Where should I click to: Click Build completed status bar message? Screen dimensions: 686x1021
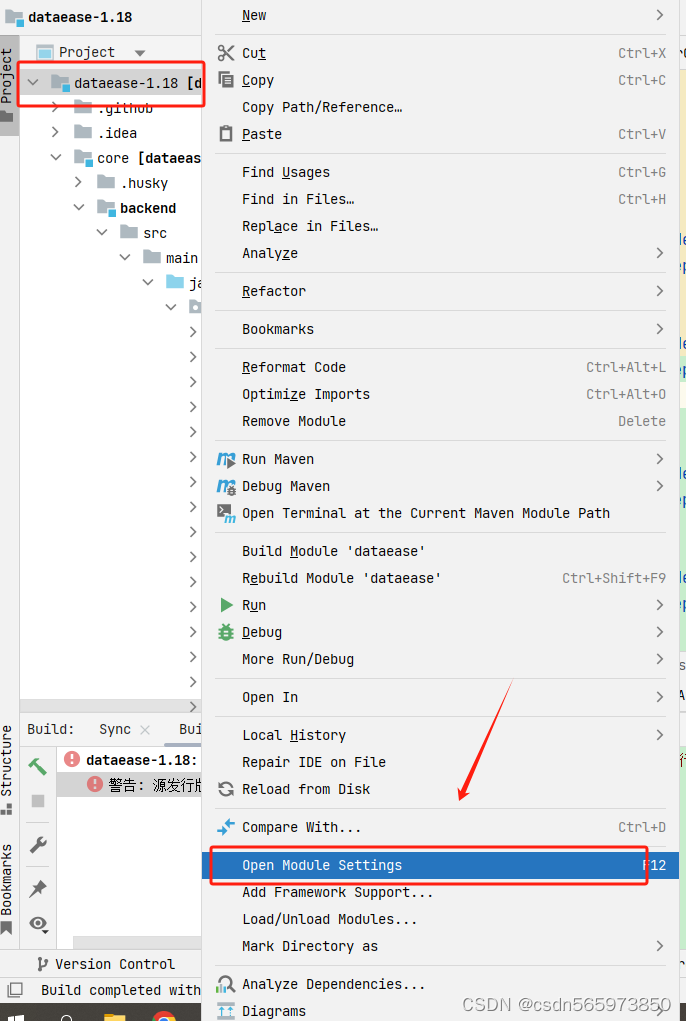click(120, 990)
